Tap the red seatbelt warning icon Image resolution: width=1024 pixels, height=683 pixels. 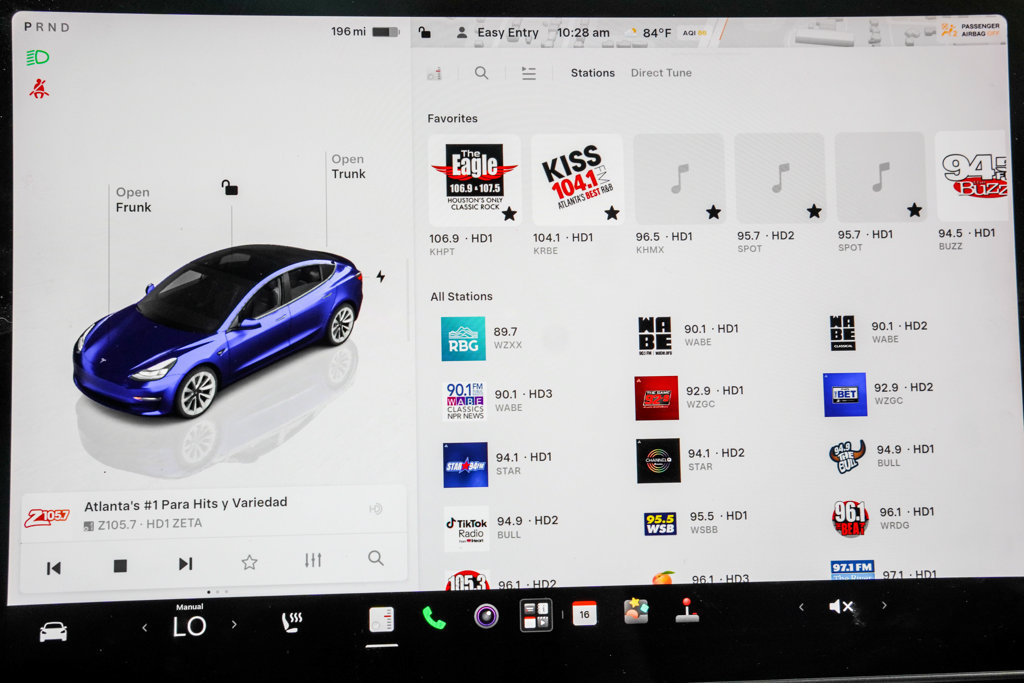[x=39, y=88]
